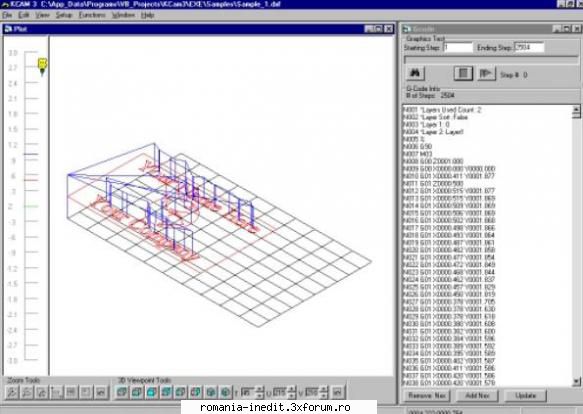Image resolution: width=583 pixels, height=414 pixels.
Task: Open the Edit menu
Action: pyautogui.click(x=24, y=15)
